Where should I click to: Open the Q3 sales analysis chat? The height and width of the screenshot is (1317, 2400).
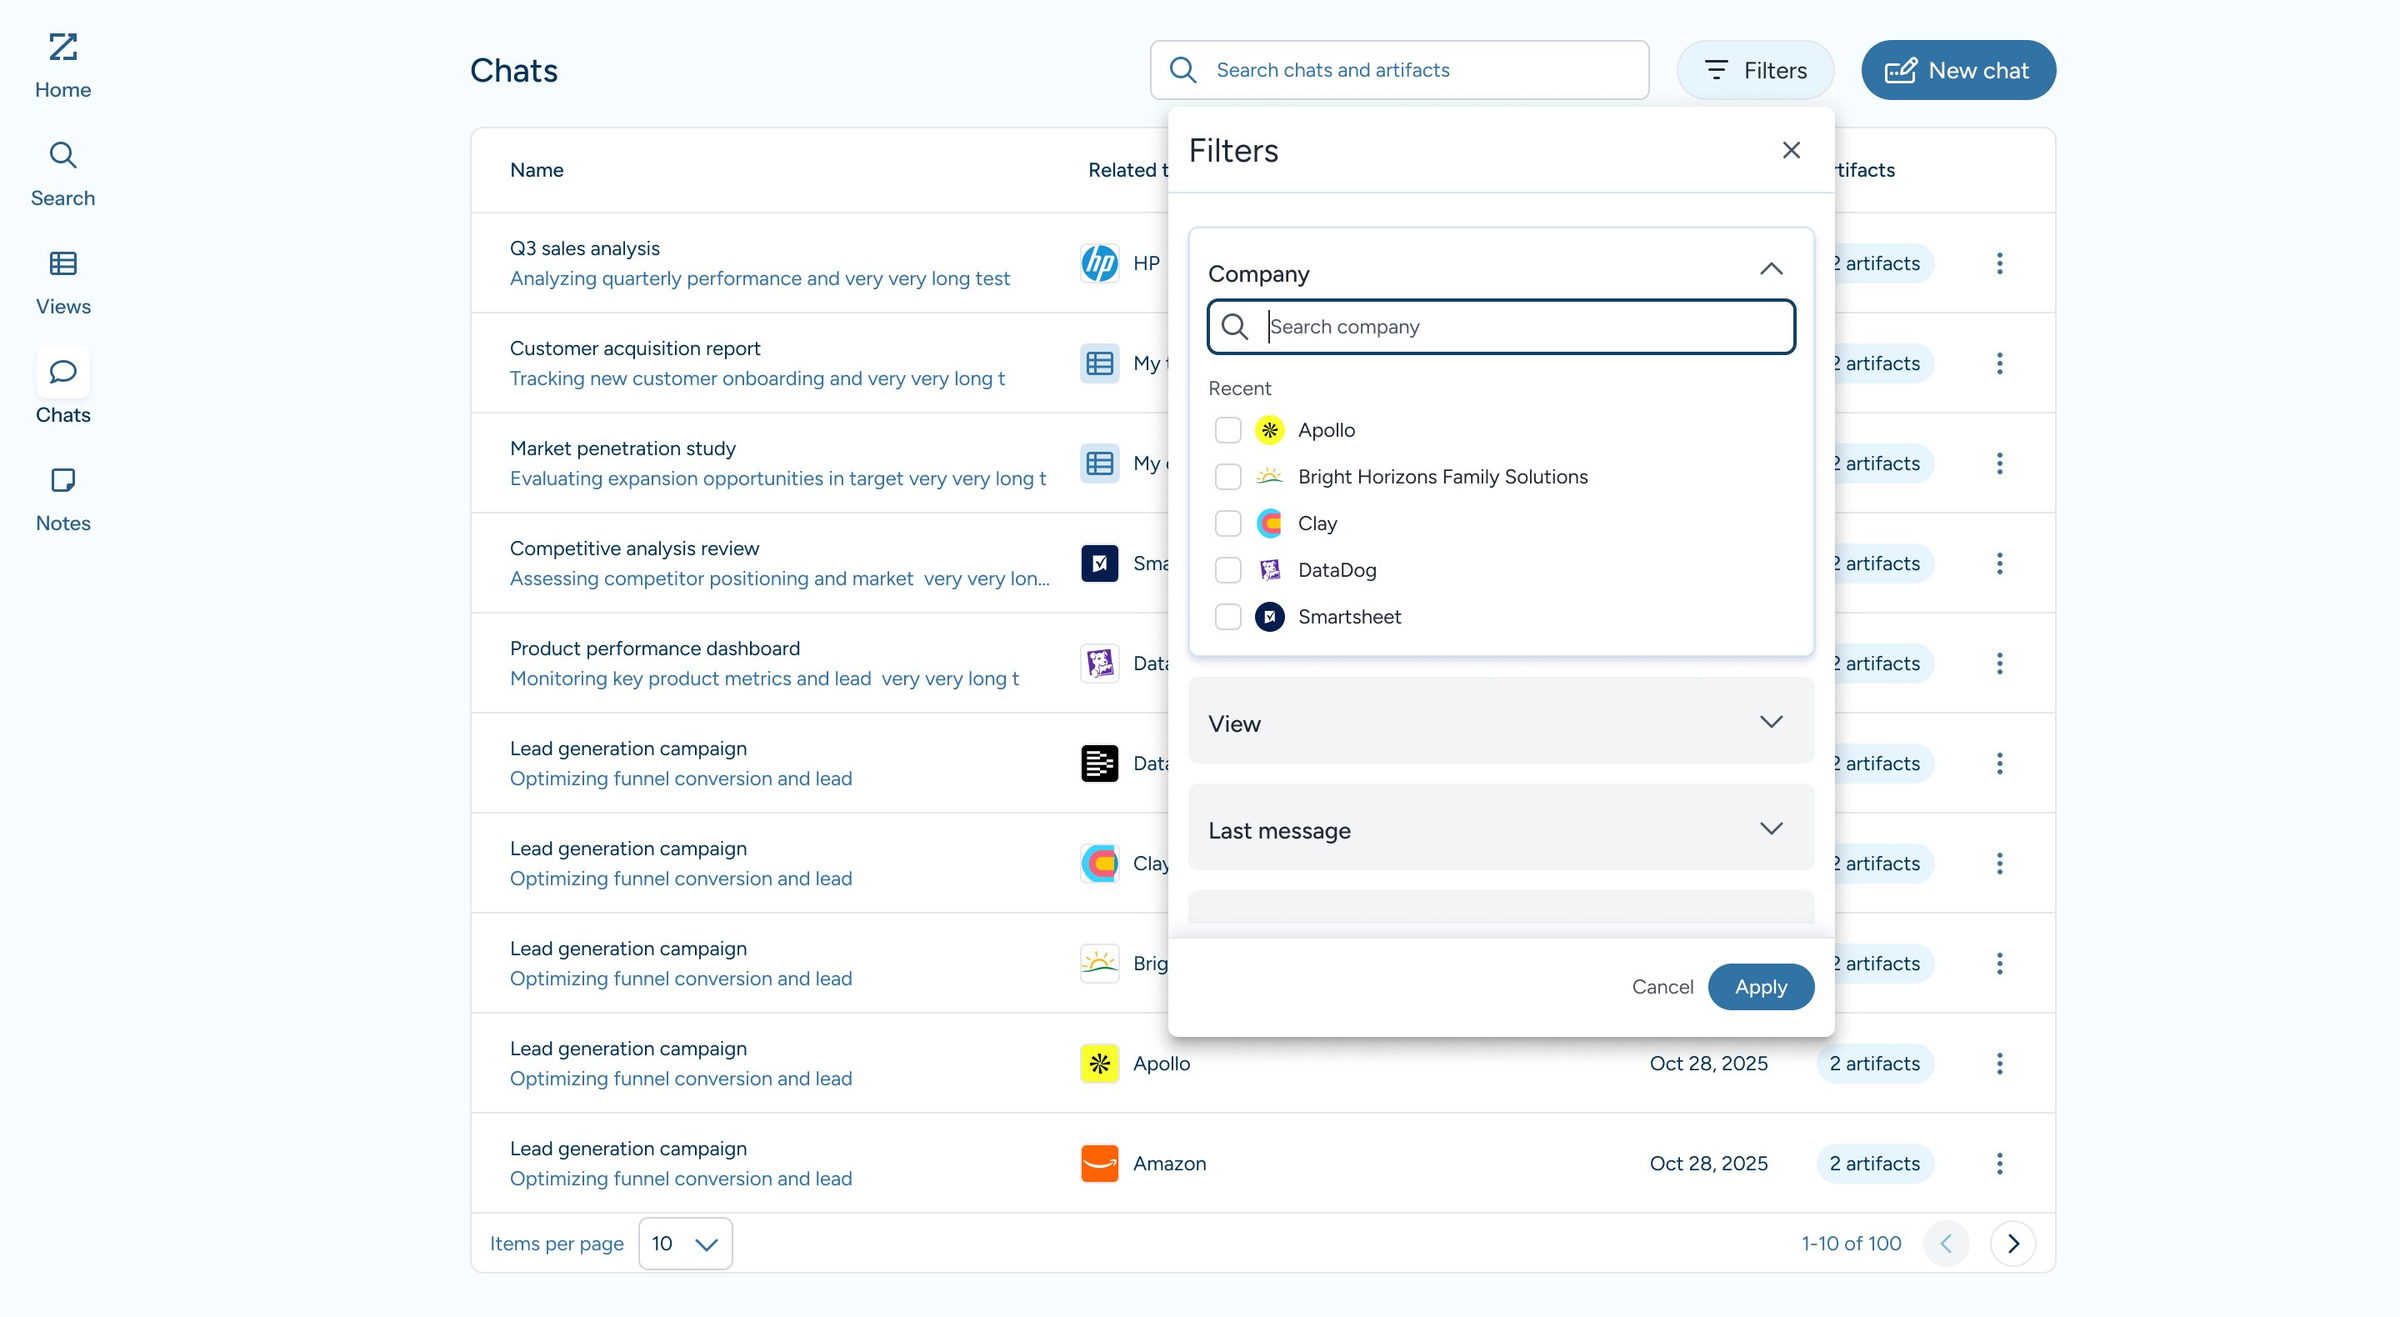point(584,248)
